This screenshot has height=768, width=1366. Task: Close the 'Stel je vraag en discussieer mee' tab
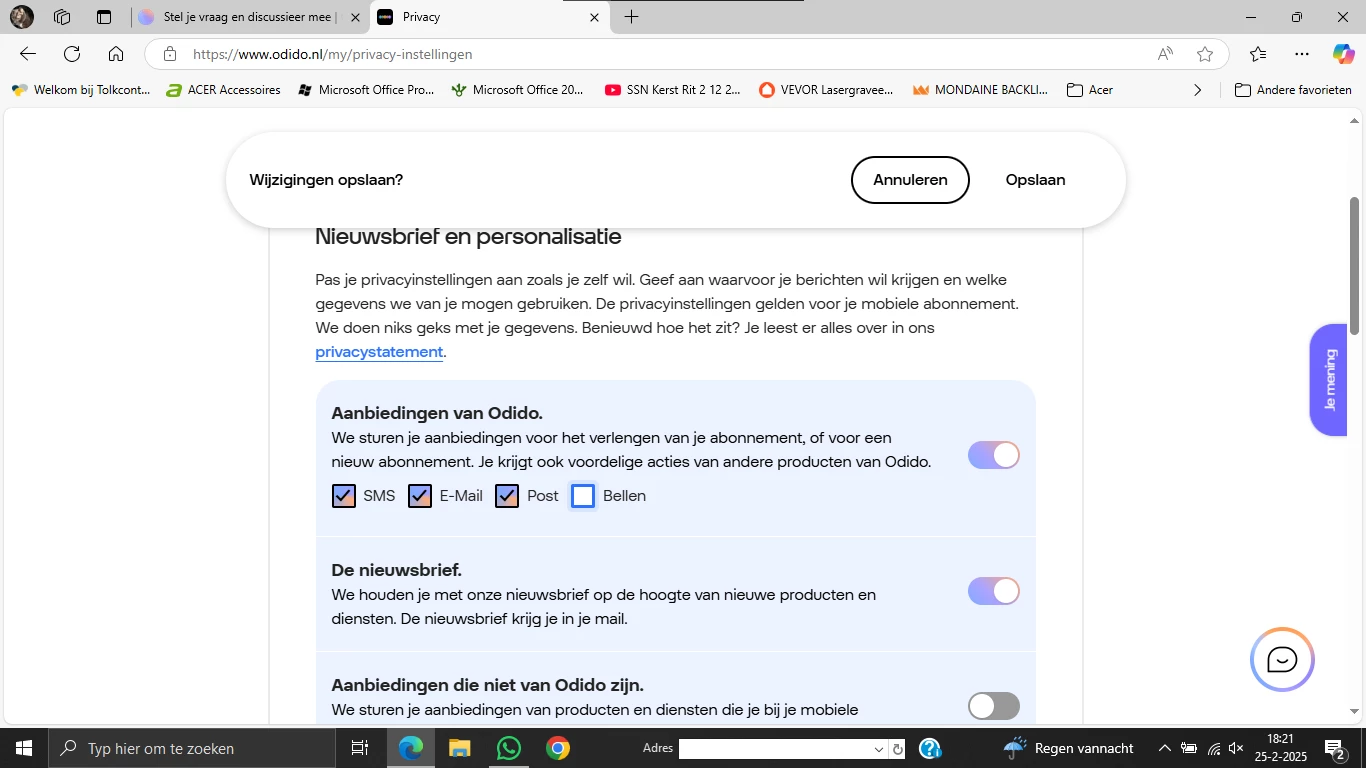point(355,17)
